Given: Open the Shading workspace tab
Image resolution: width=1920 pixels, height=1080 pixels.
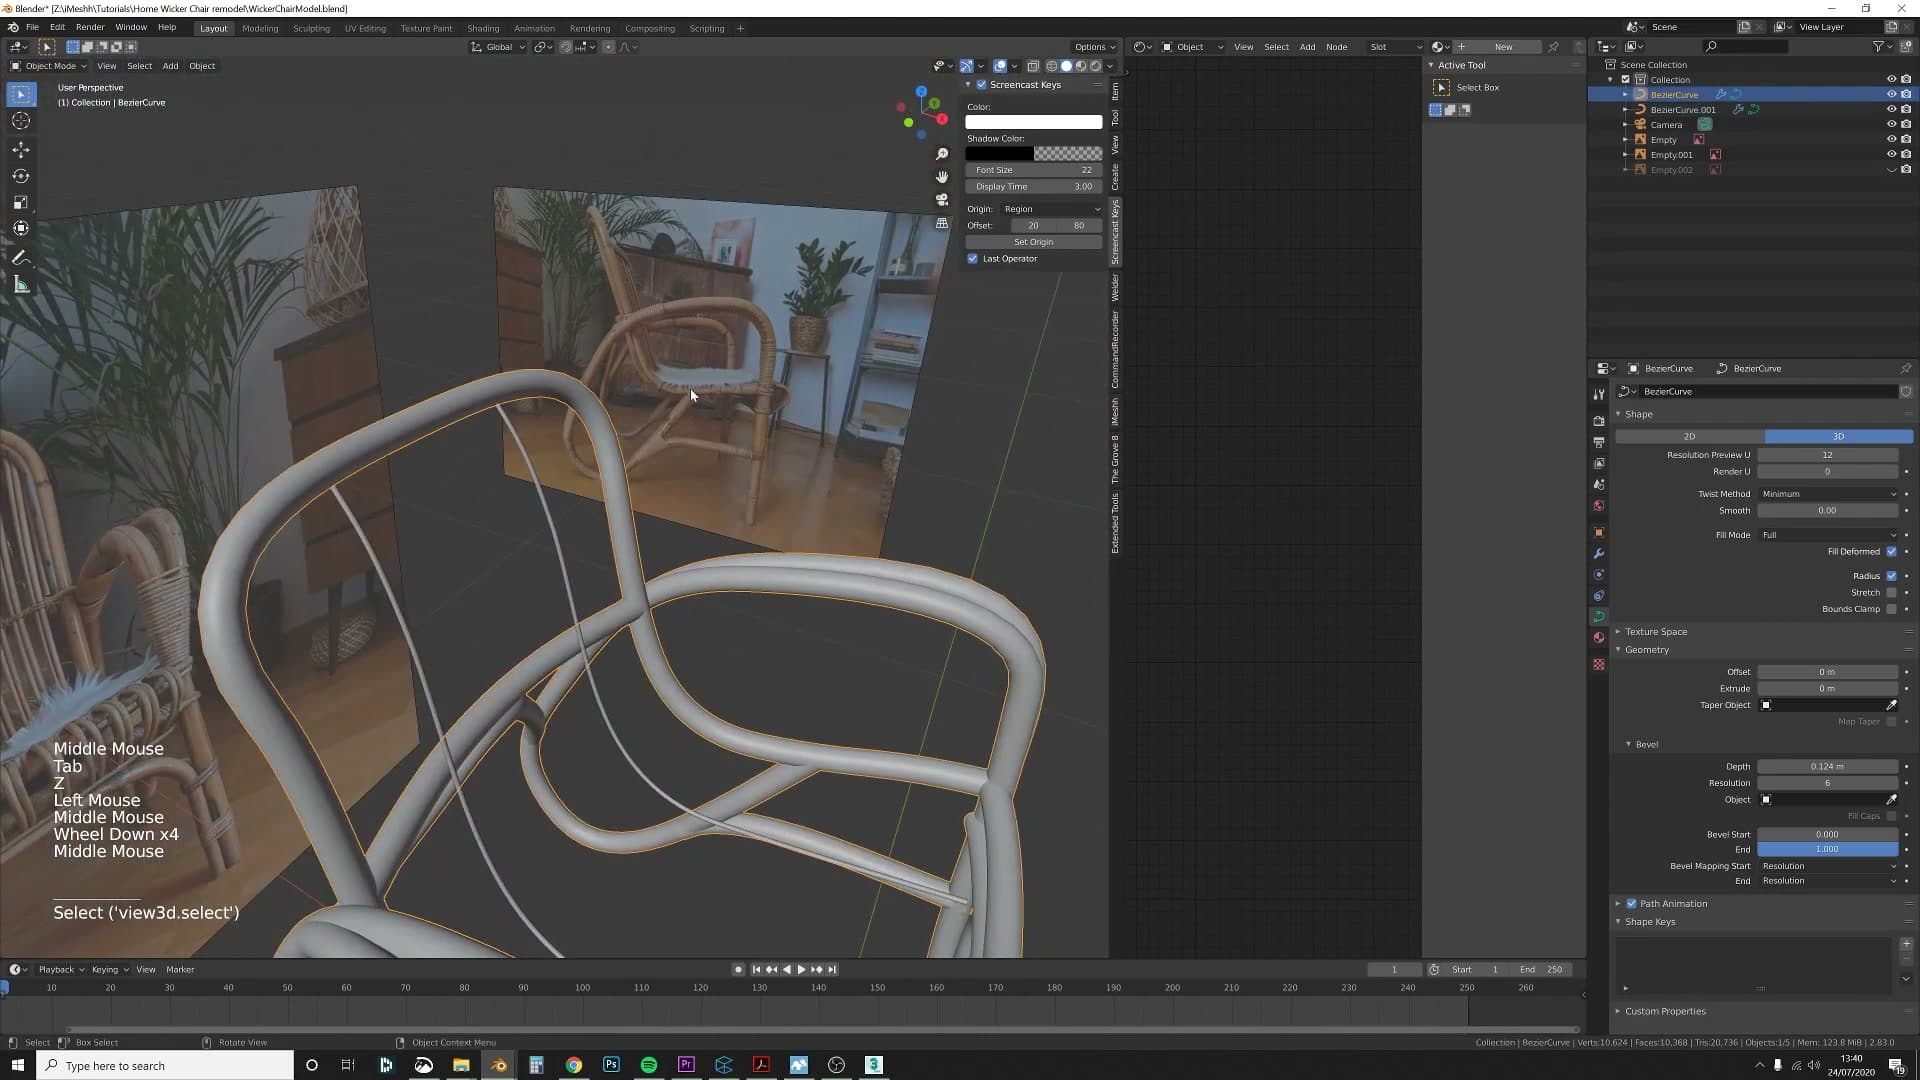Looking at the screenshot, I should click(483, 28).
